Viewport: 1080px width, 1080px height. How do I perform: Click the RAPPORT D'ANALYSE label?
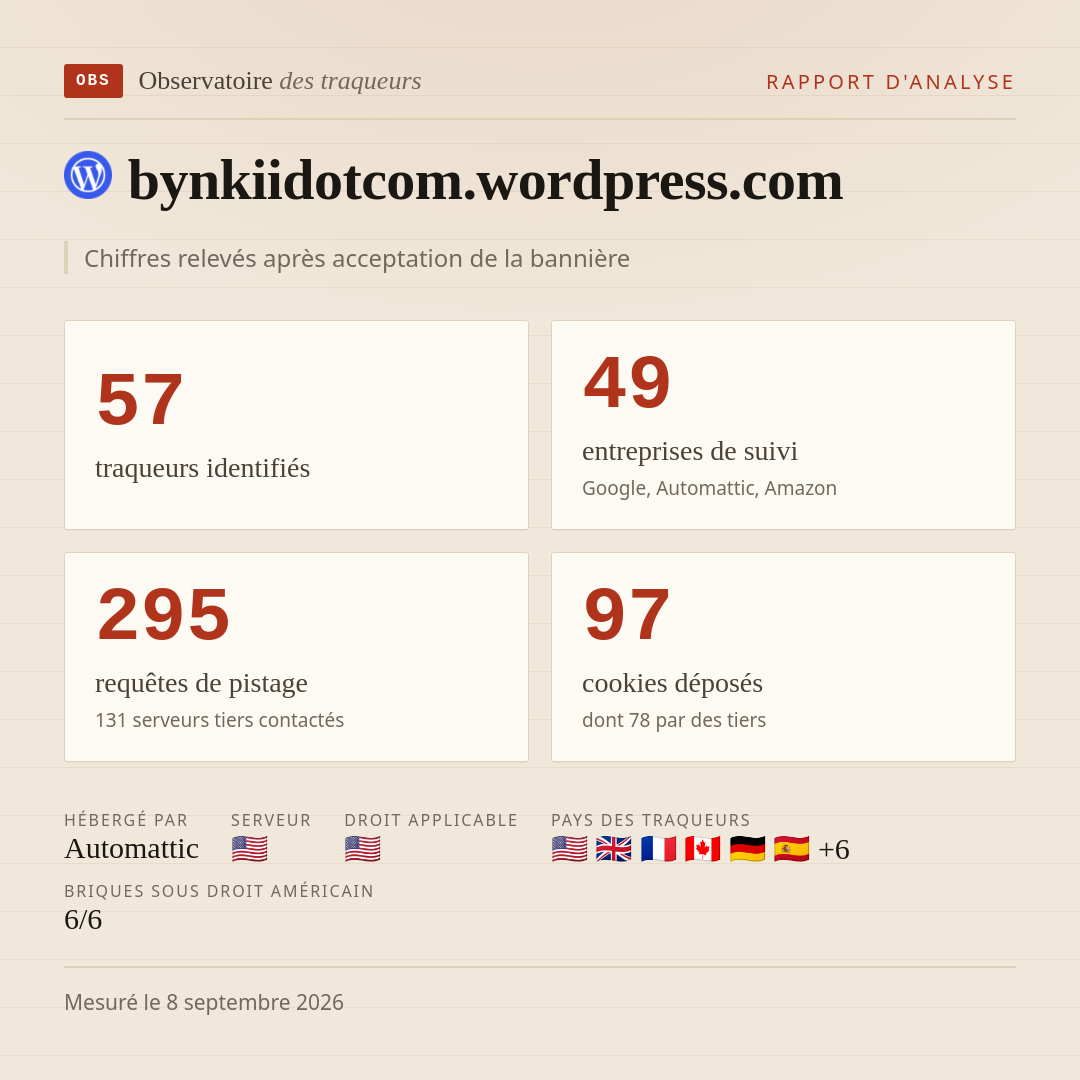click(891, 82)
